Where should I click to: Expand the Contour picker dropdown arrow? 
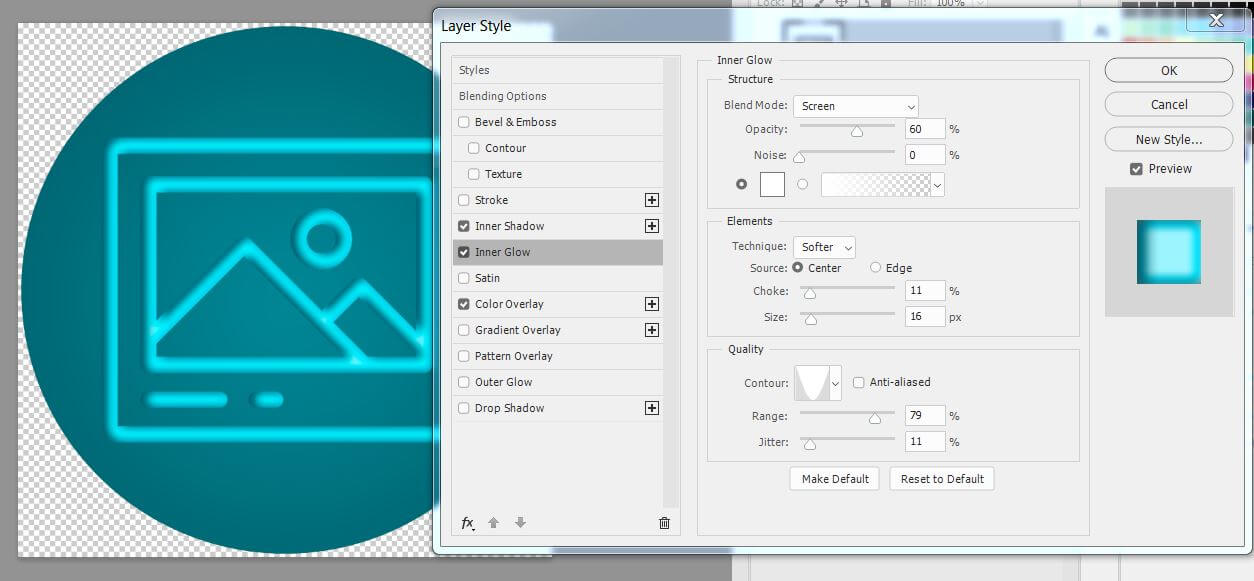(x=835, y=383)
